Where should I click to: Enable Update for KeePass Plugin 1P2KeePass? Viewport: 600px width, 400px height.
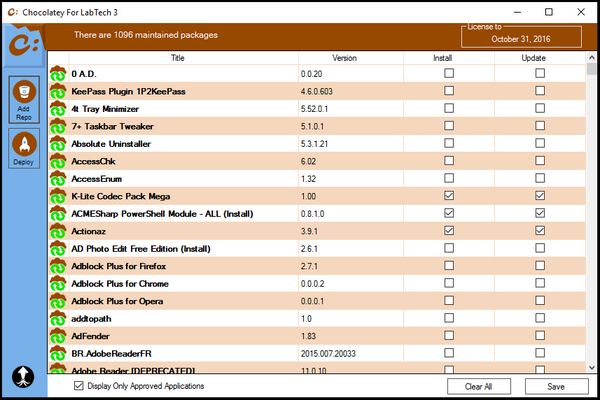540,91
